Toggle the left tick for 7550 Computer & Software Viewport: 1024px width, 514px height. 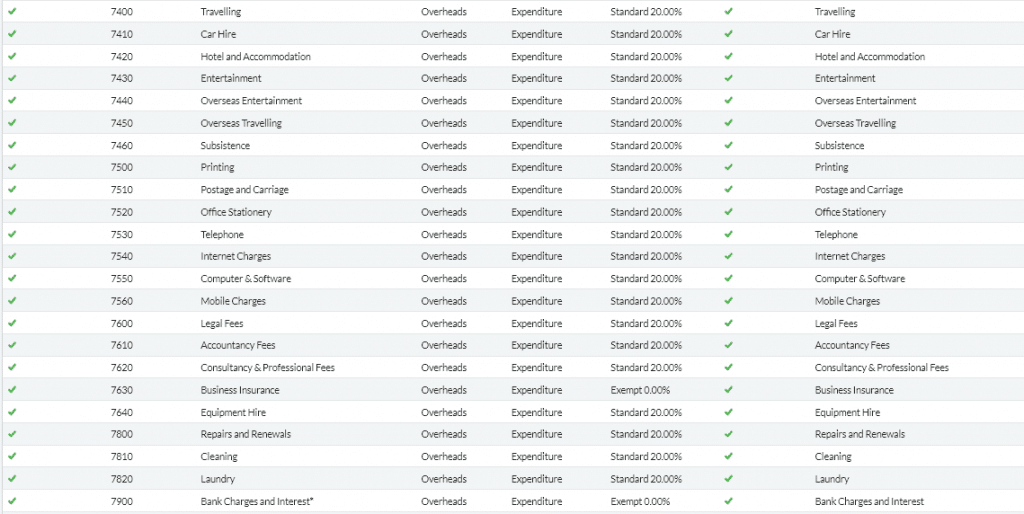[x=12, y=278]
